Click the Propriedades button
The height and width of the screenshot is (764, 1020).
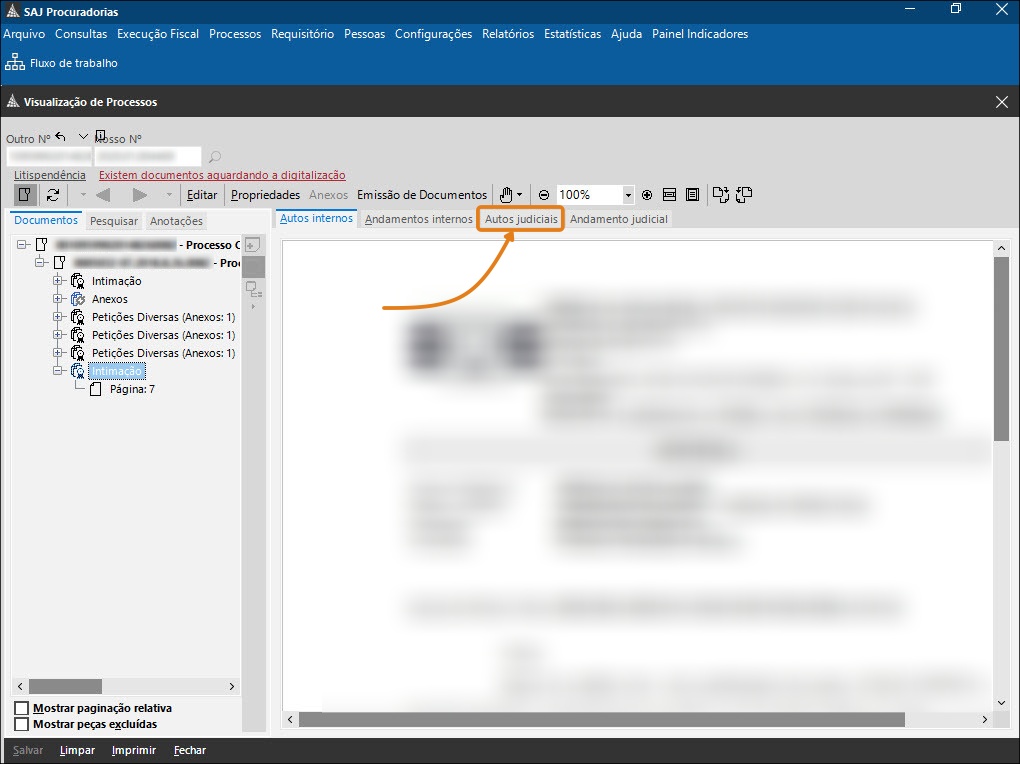(265, 195)
